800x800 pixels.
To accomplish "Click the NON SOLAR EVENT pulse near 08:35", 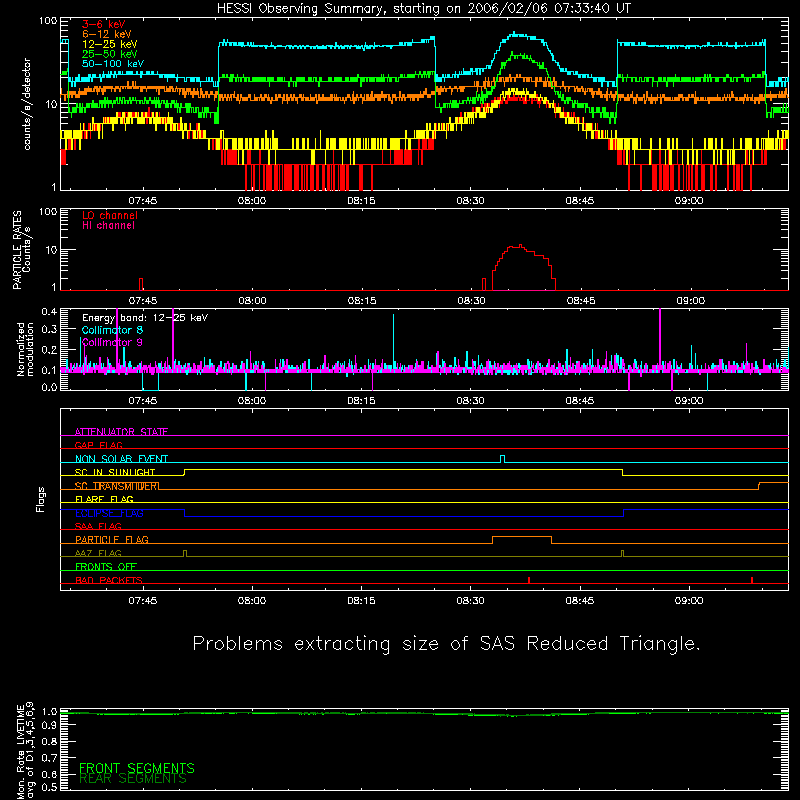I will click(x=503, y=459).
